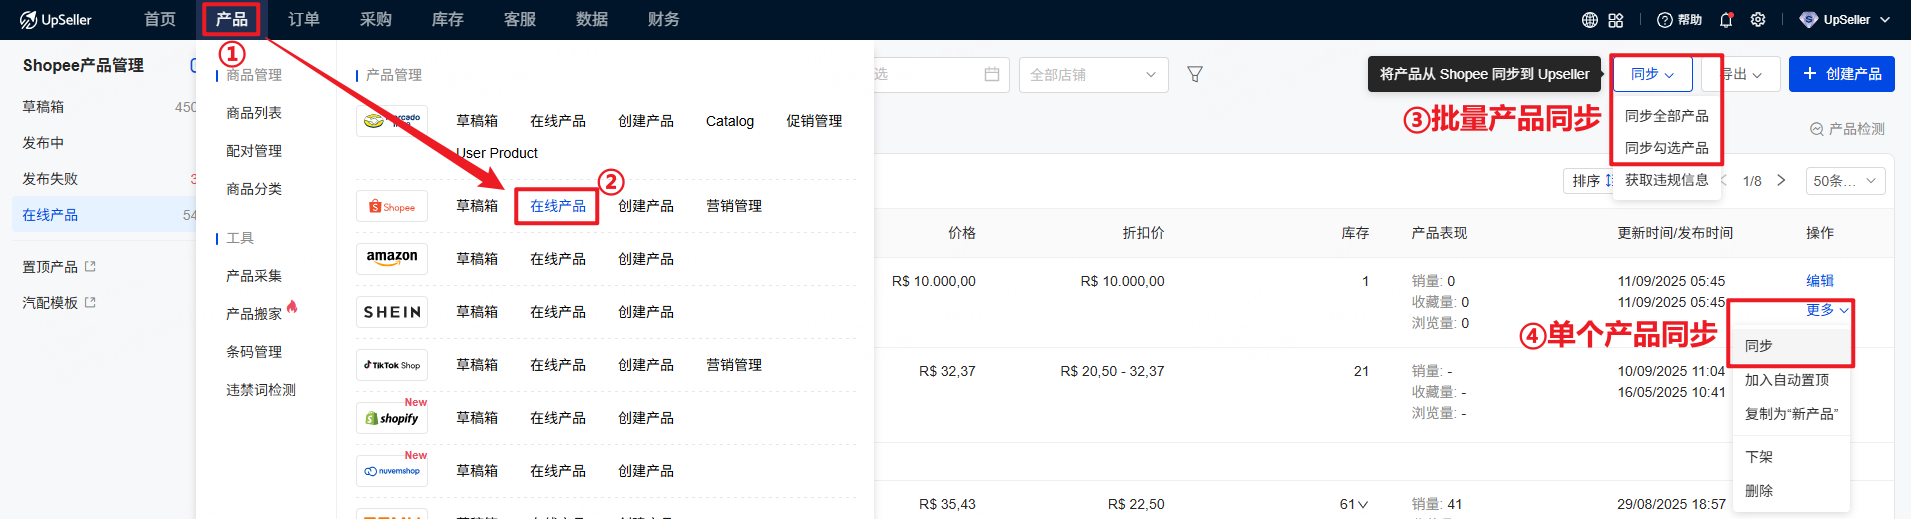Select 同步全部产品 from sync menu
This screenshot has height=519, width=1911.
point(1666,116)
